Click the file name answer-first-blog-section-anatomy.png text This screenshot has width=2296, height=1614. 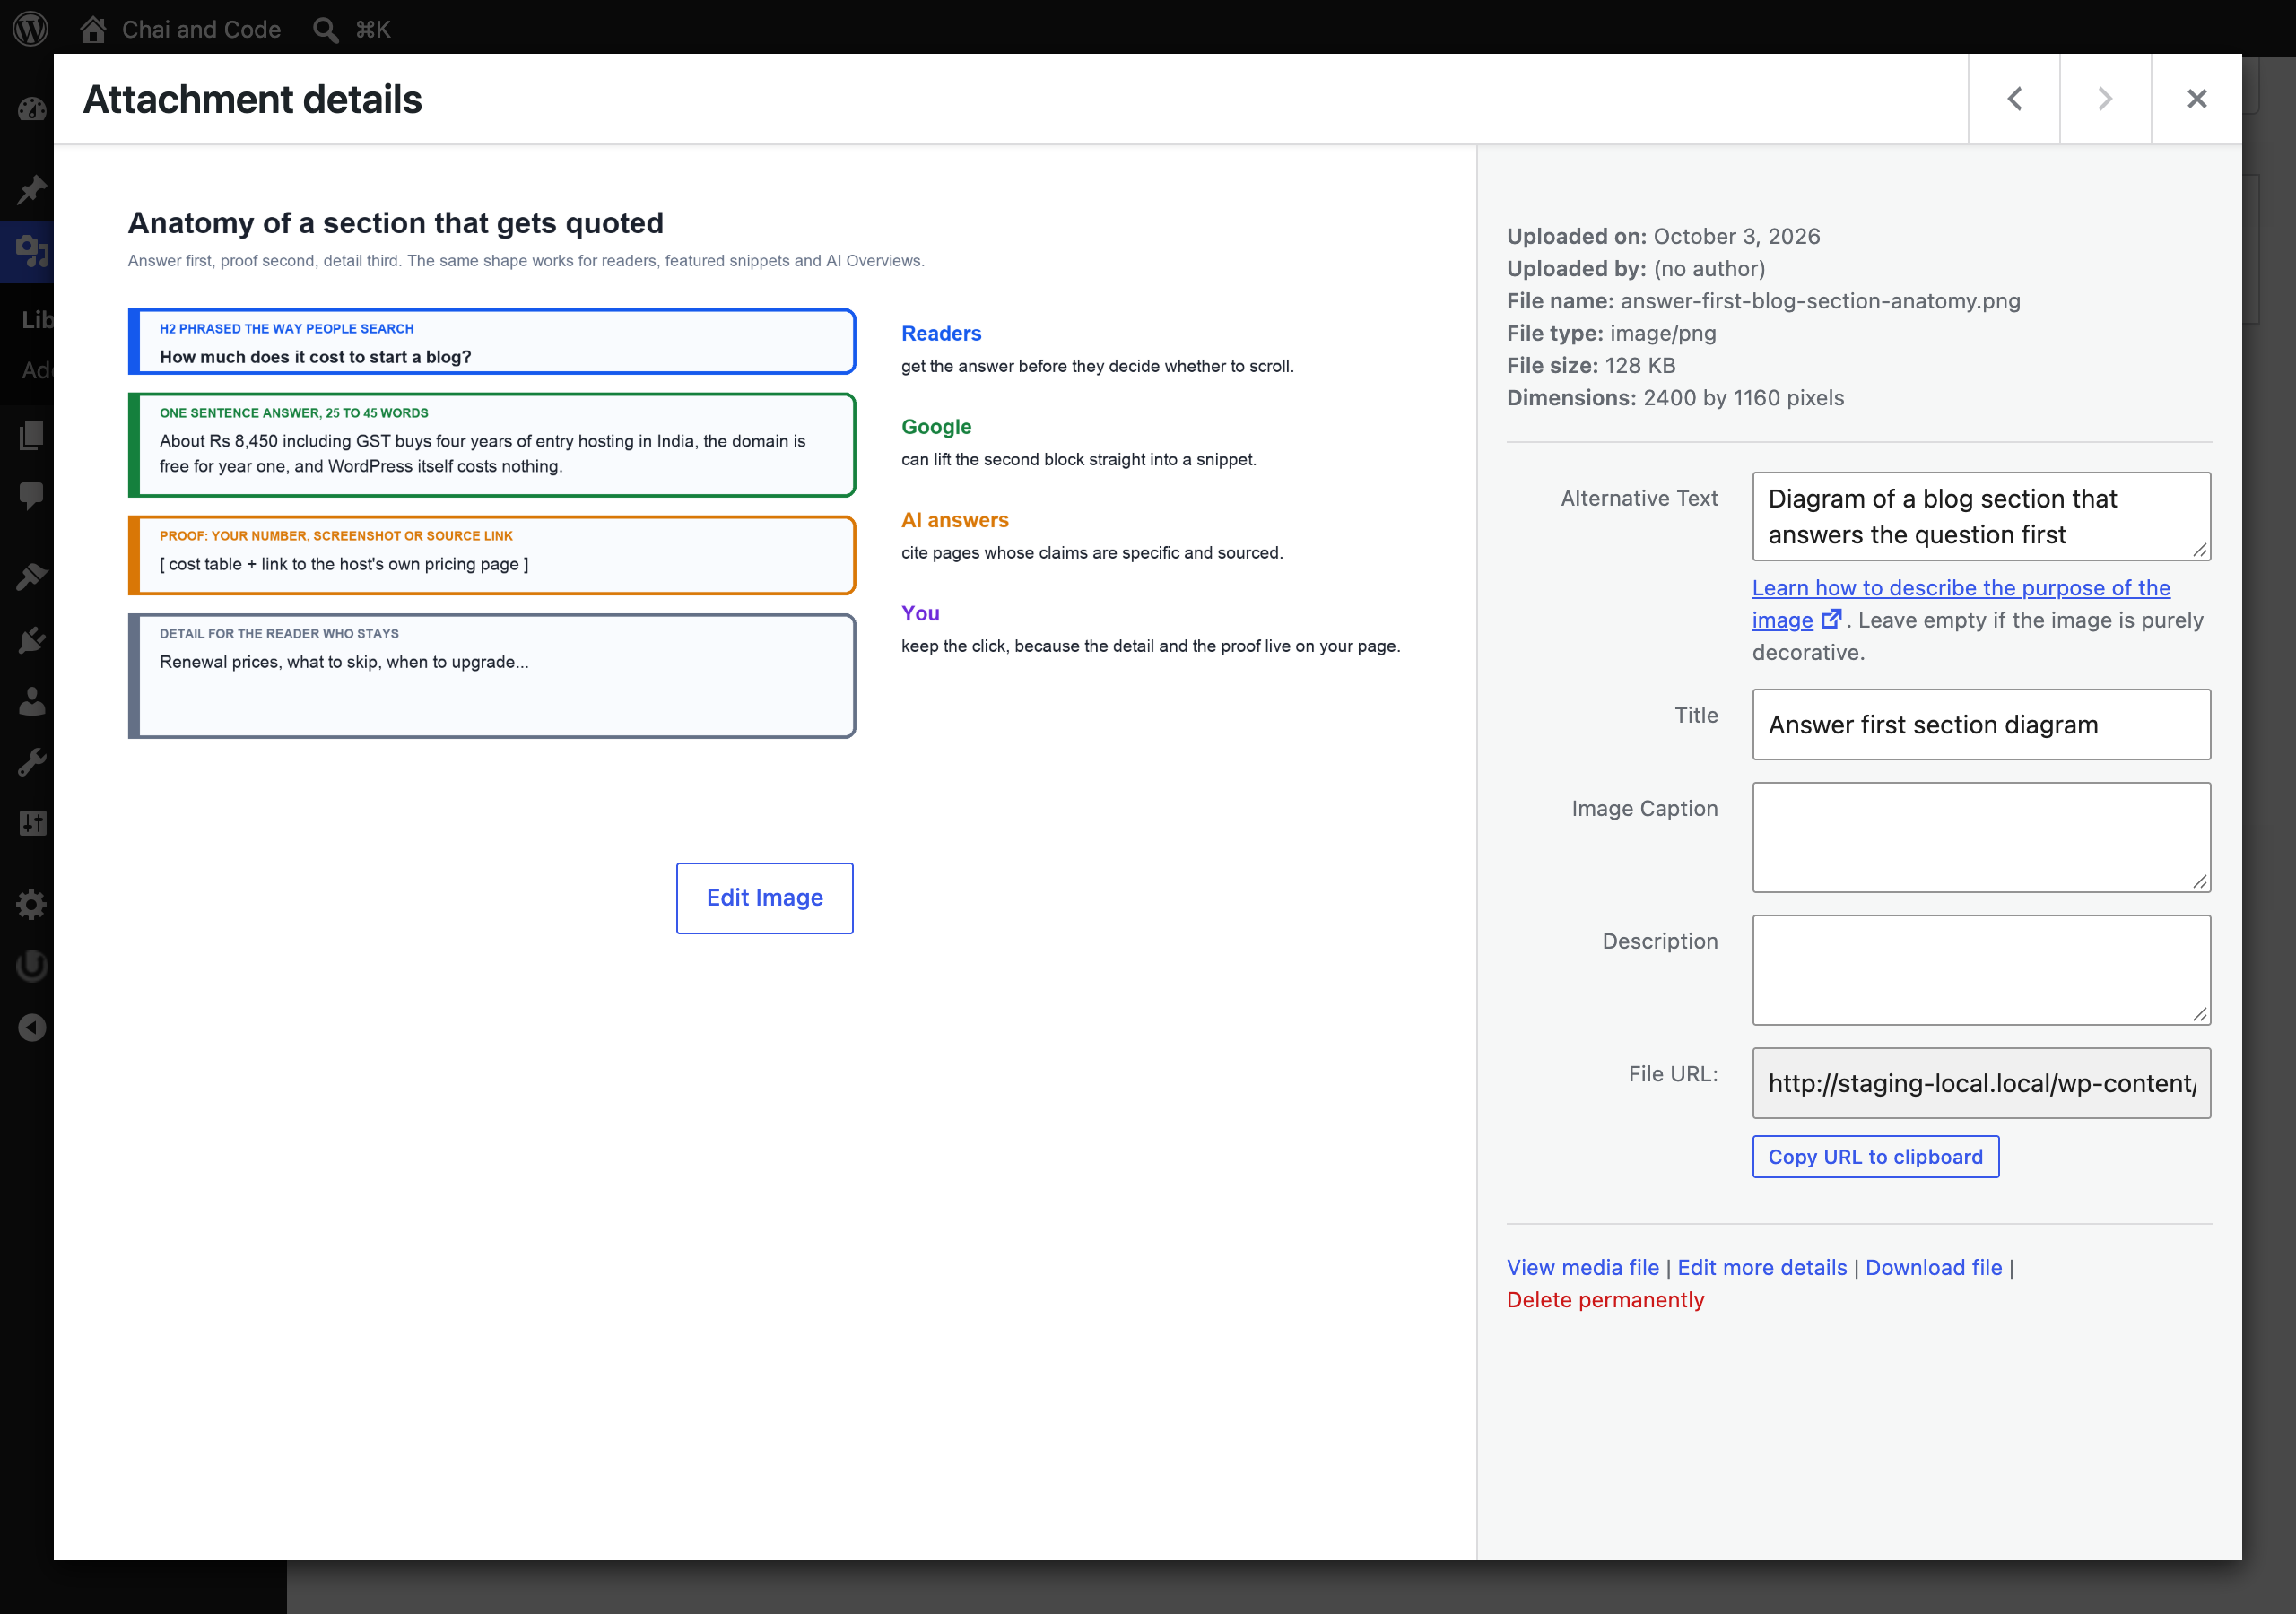(x=1820, y=301)
